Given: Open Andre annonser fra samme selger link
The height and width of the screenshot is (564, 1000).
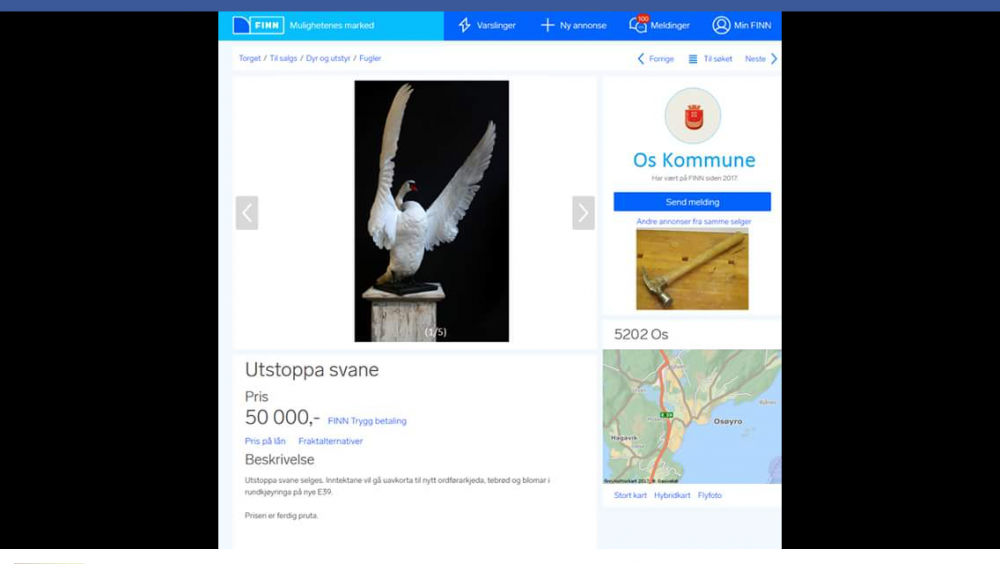Looking at the screenshot, I should [x=693, y=221].
